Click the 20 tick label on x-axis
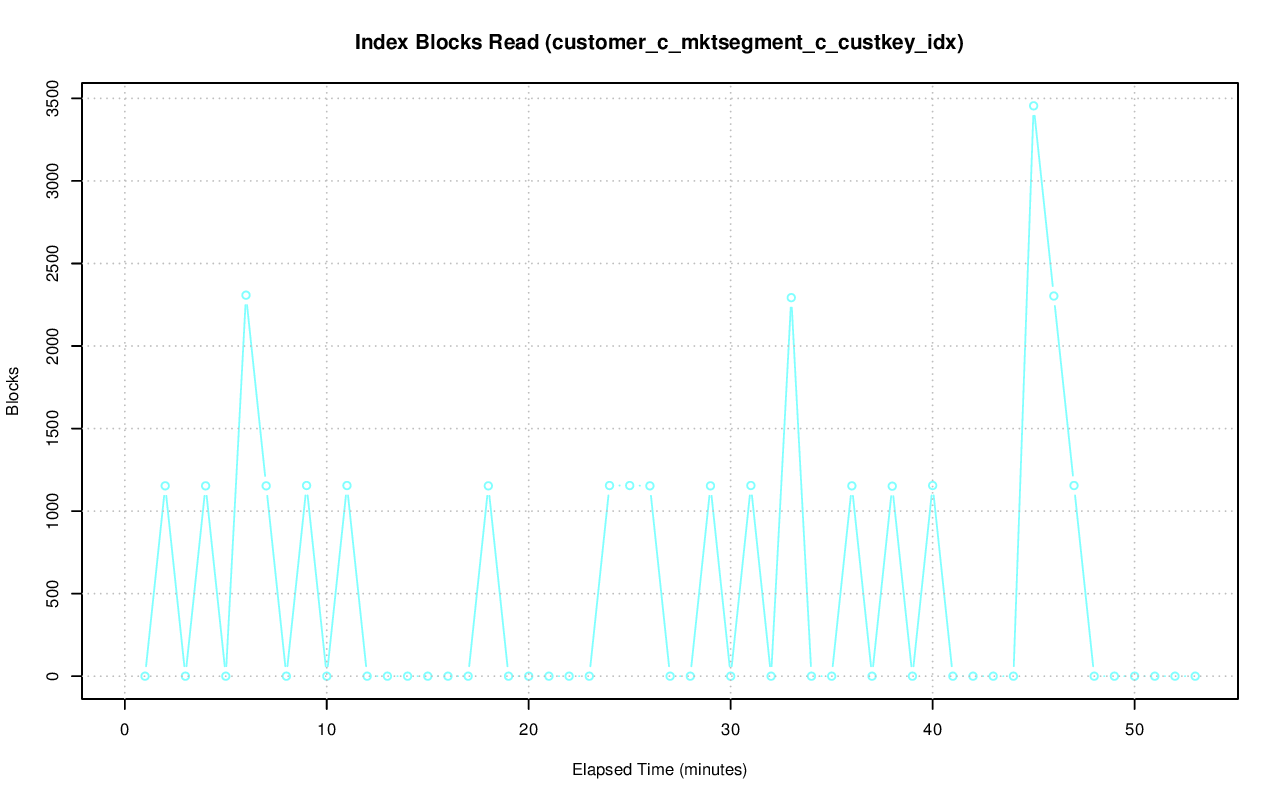Image resolution: width=1280 pixels, height=801 pixels. tap(529, 729)
